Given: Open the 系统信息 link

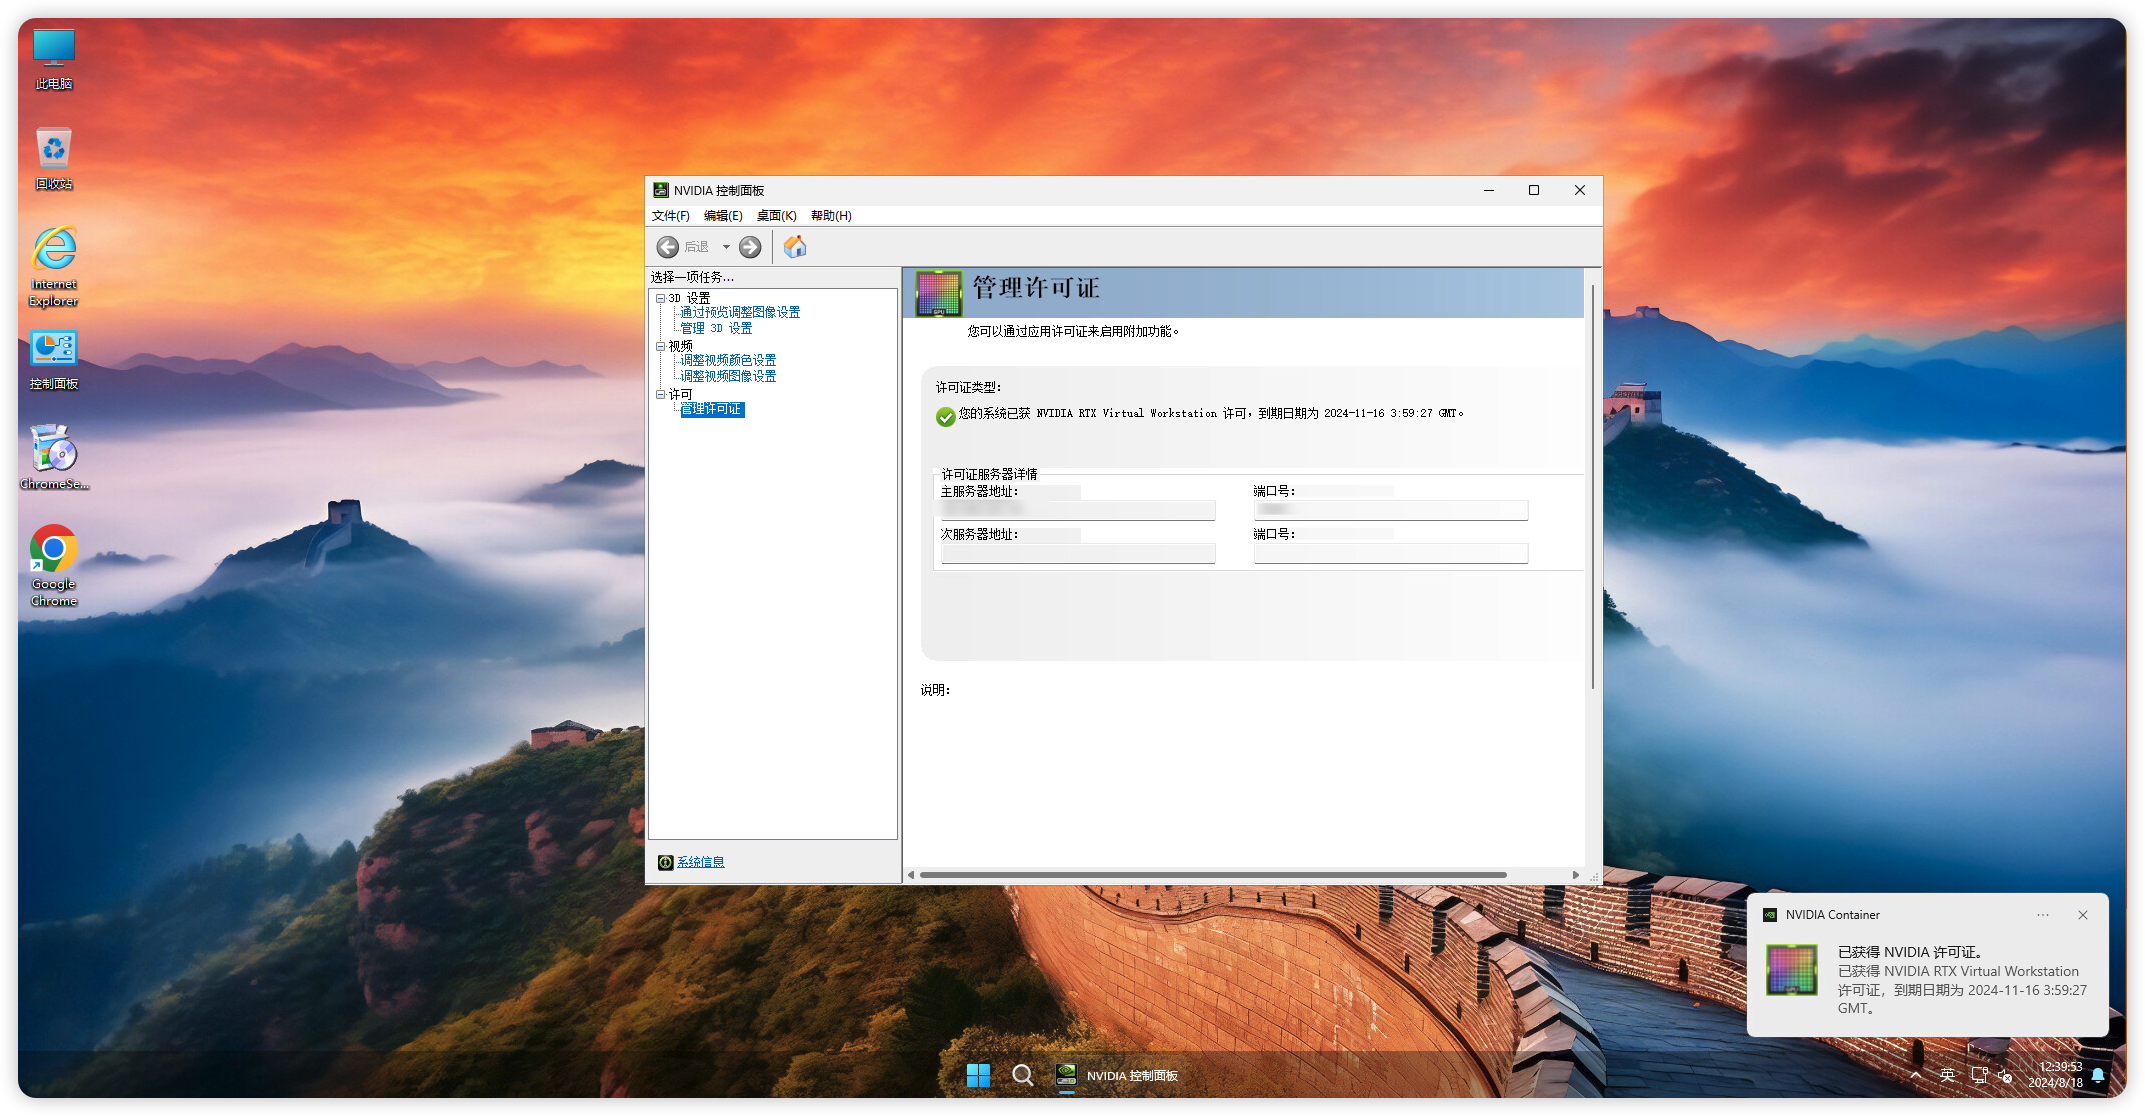Looking at the screenshot, I should 701,862.
